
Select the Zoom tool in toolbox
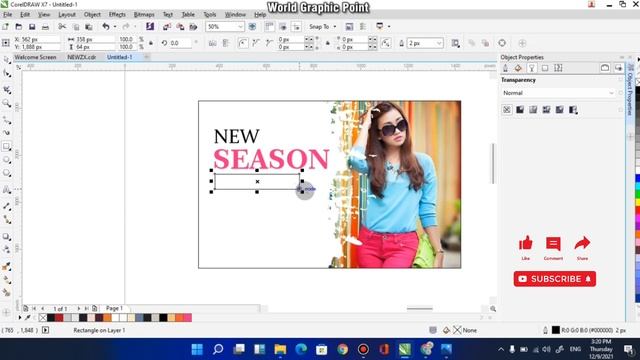click(x=7, y=103)
